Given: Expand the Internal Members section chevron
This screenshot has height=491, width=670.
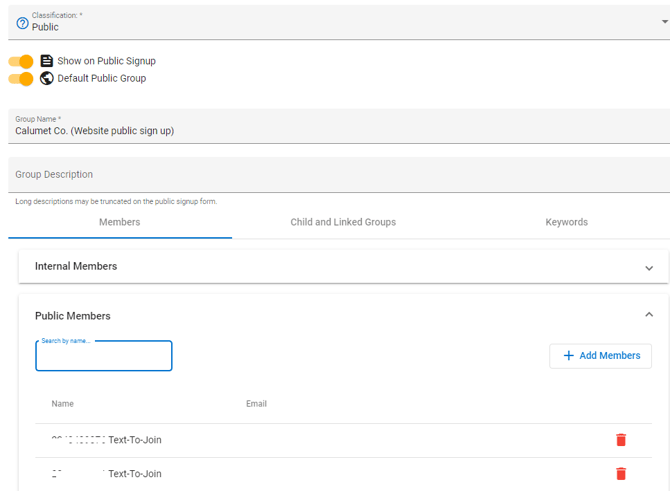Looking at the screenshot, I should click(649, 268).
